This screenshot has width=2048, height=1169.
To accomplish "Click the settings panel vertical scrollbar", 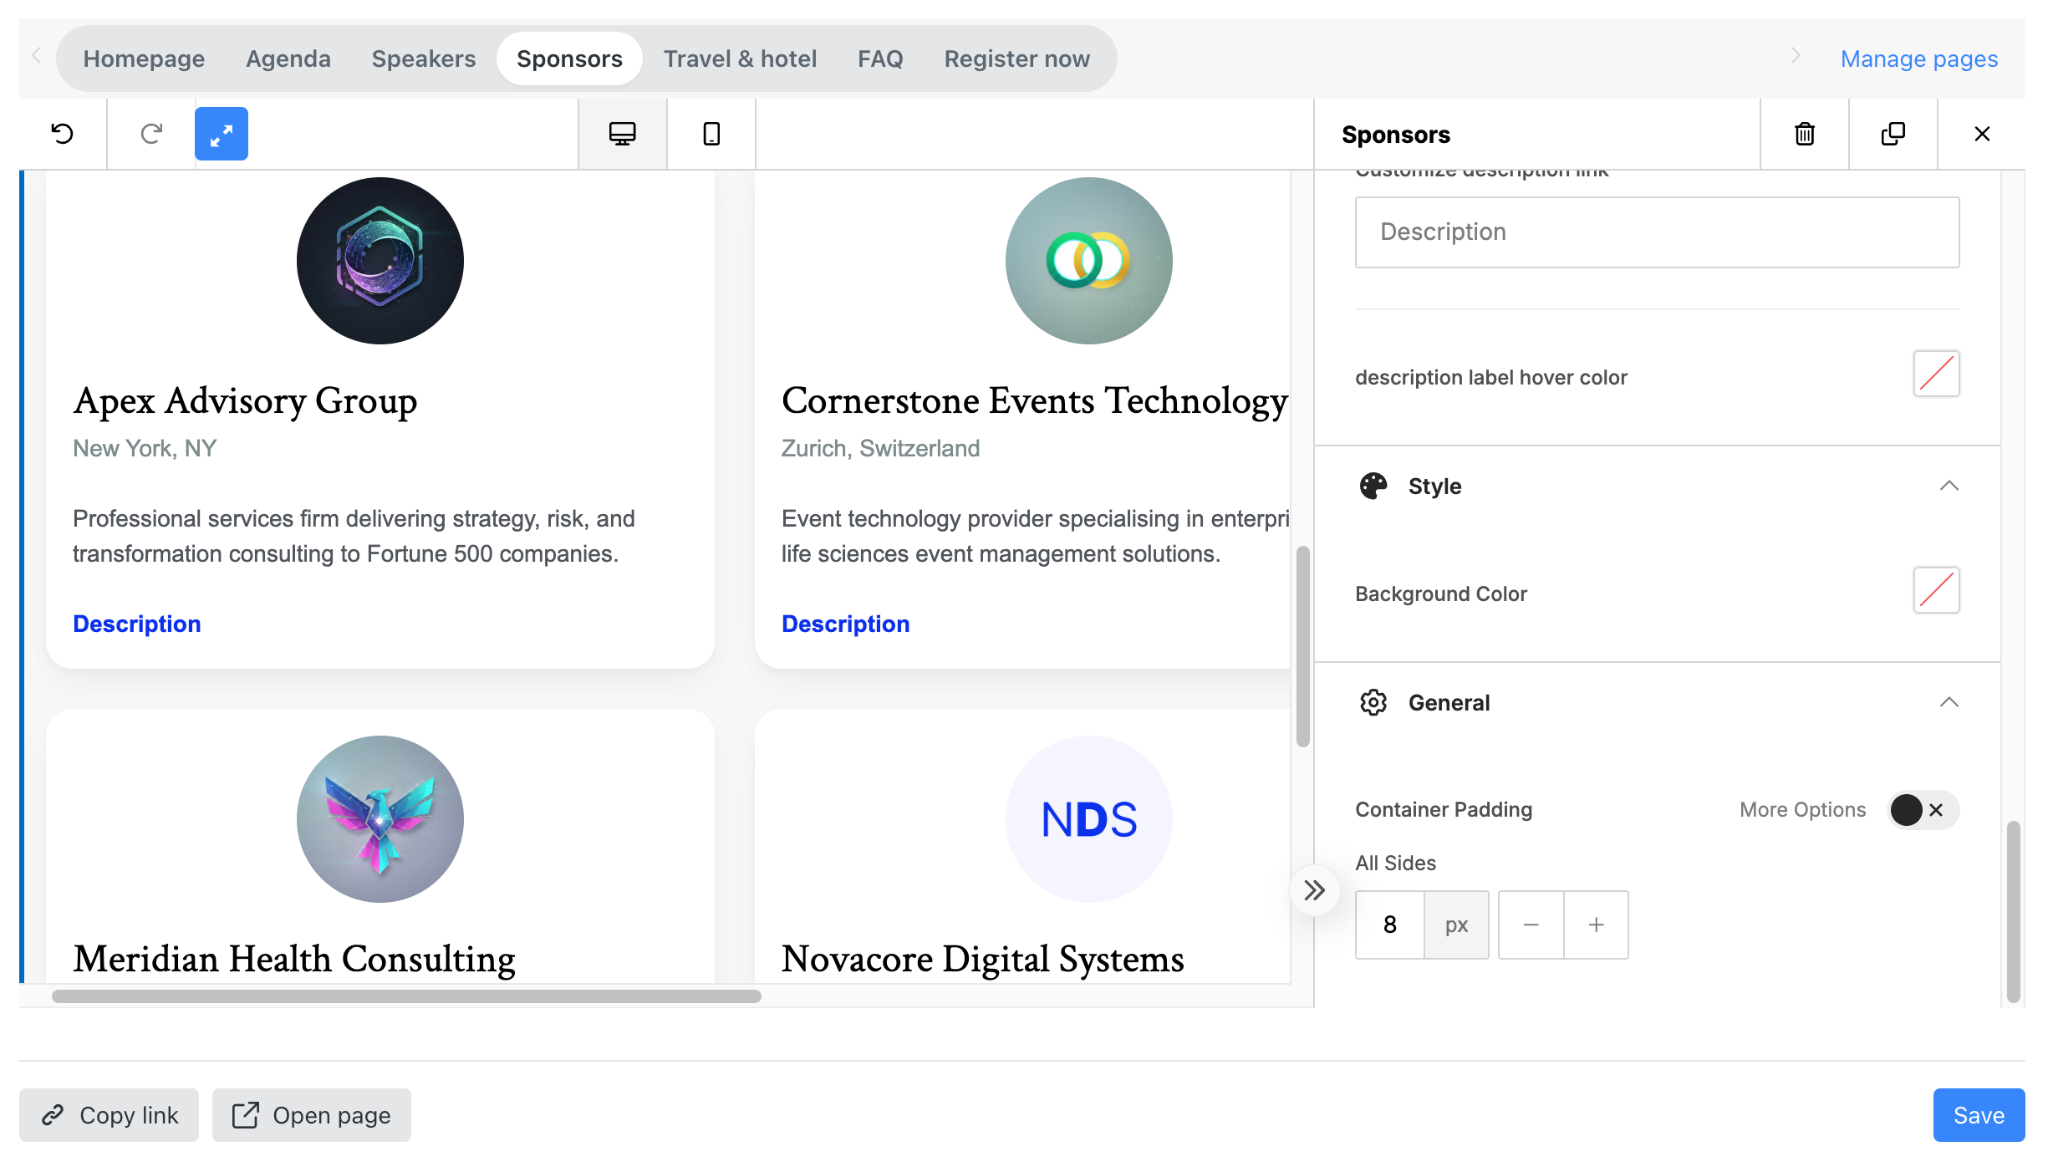I will 2013,911.
